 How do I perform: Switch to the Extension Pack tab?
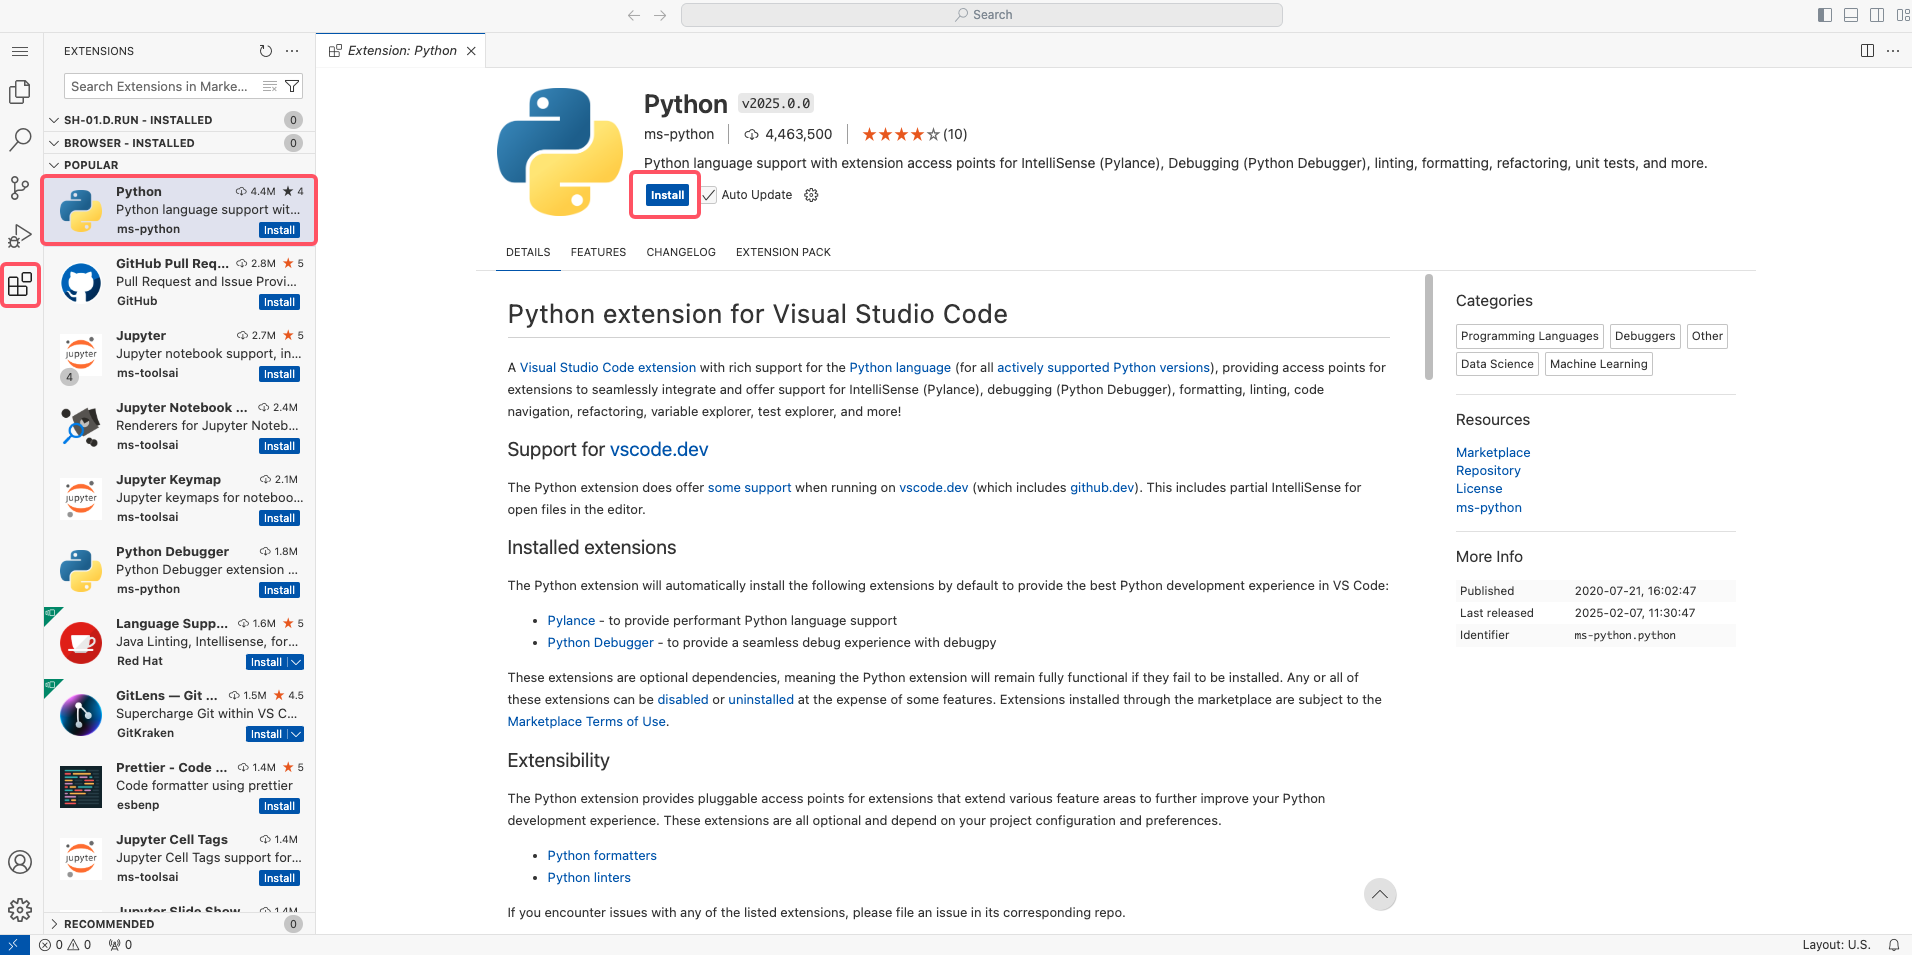pos(783,252)
